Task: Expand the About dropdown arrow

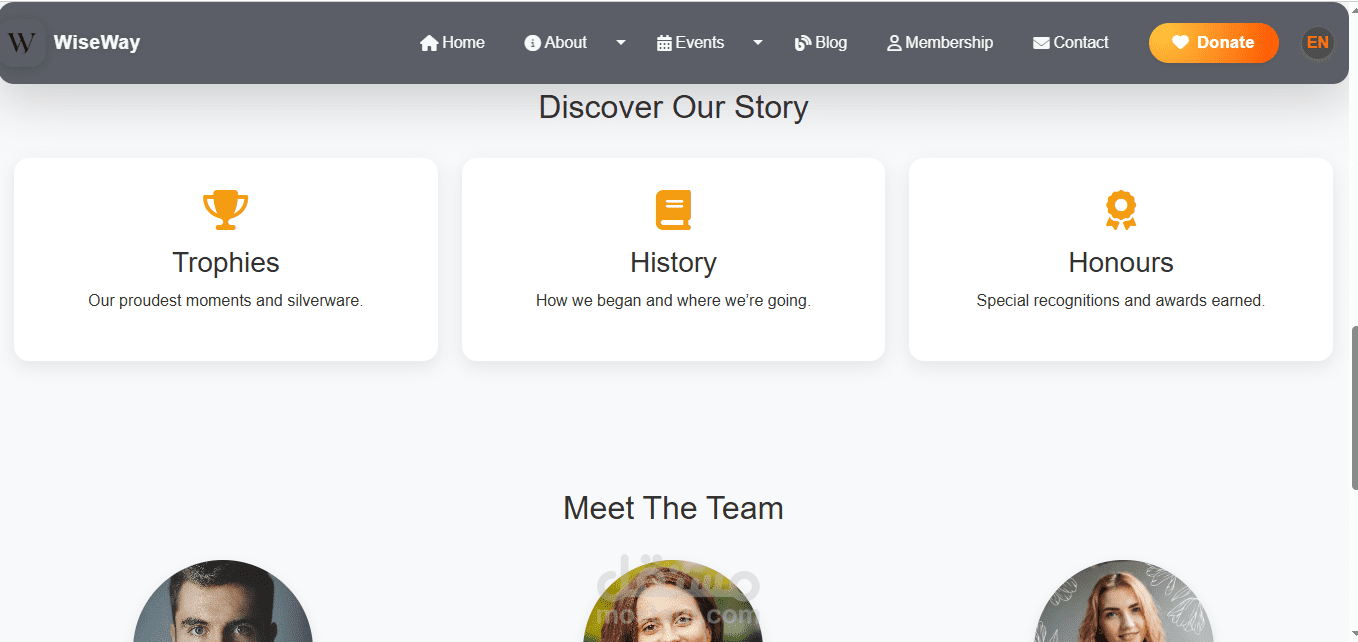Action: (621, 43)
